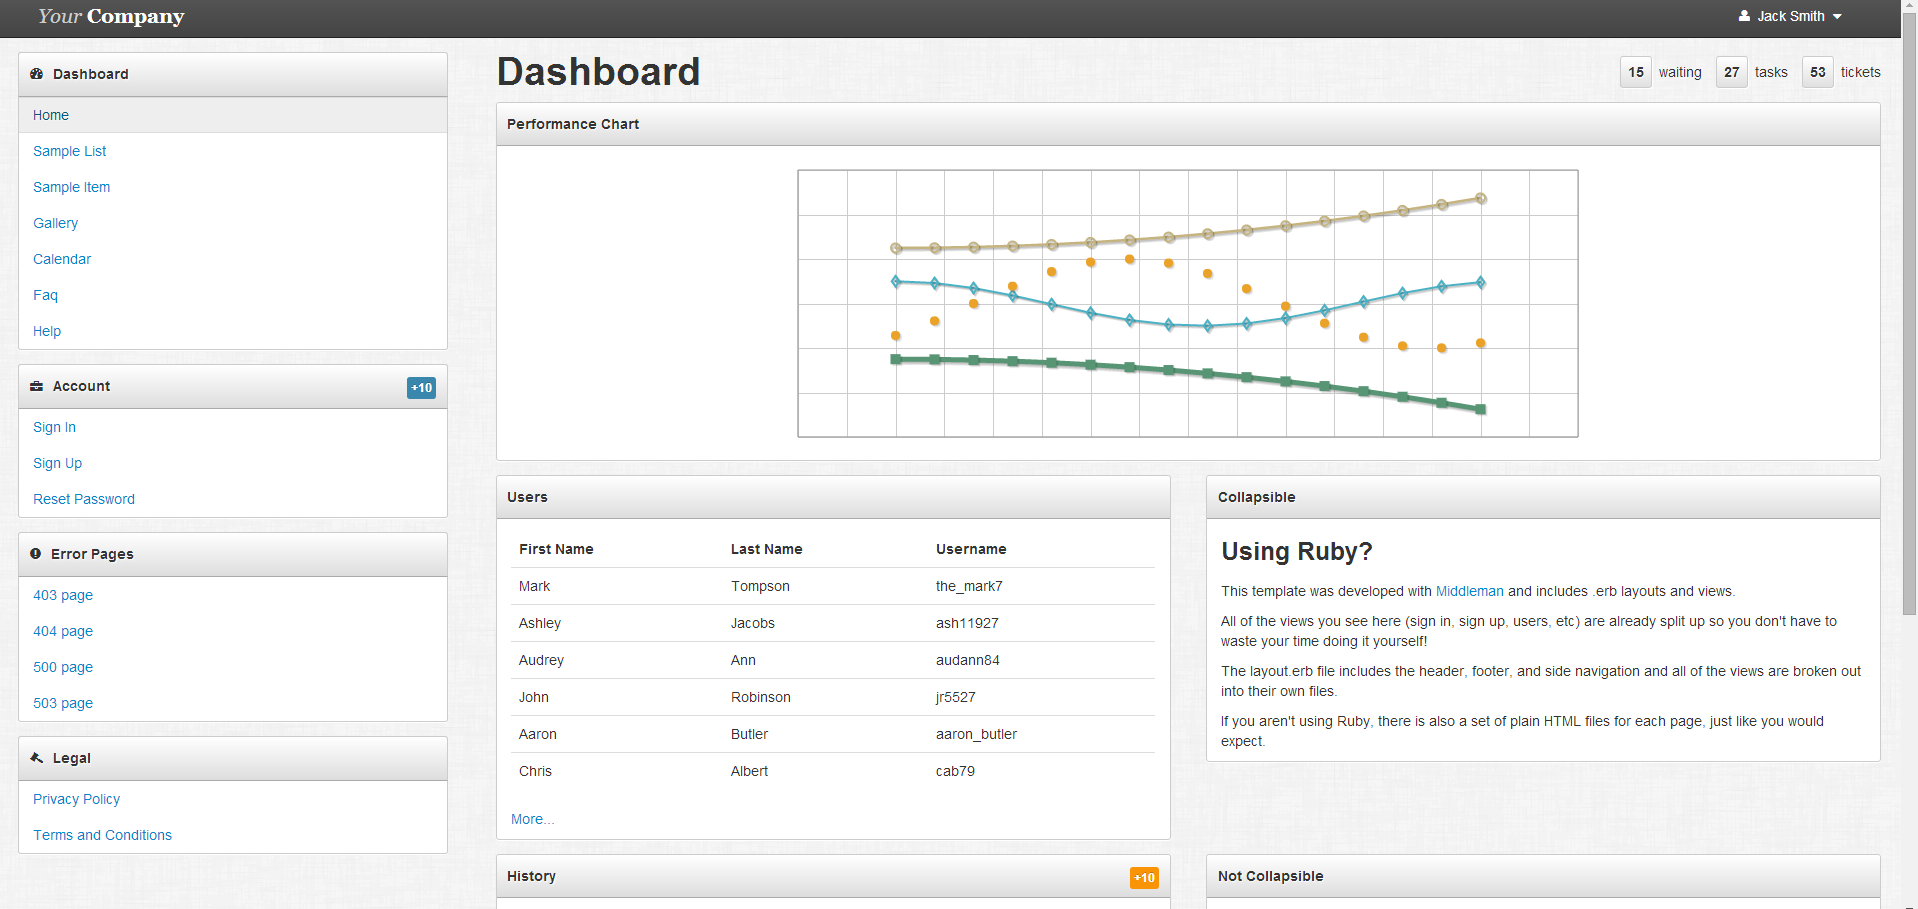1918x909 pixels.
Task: Open the 404 page link
Action: [63, 631]
